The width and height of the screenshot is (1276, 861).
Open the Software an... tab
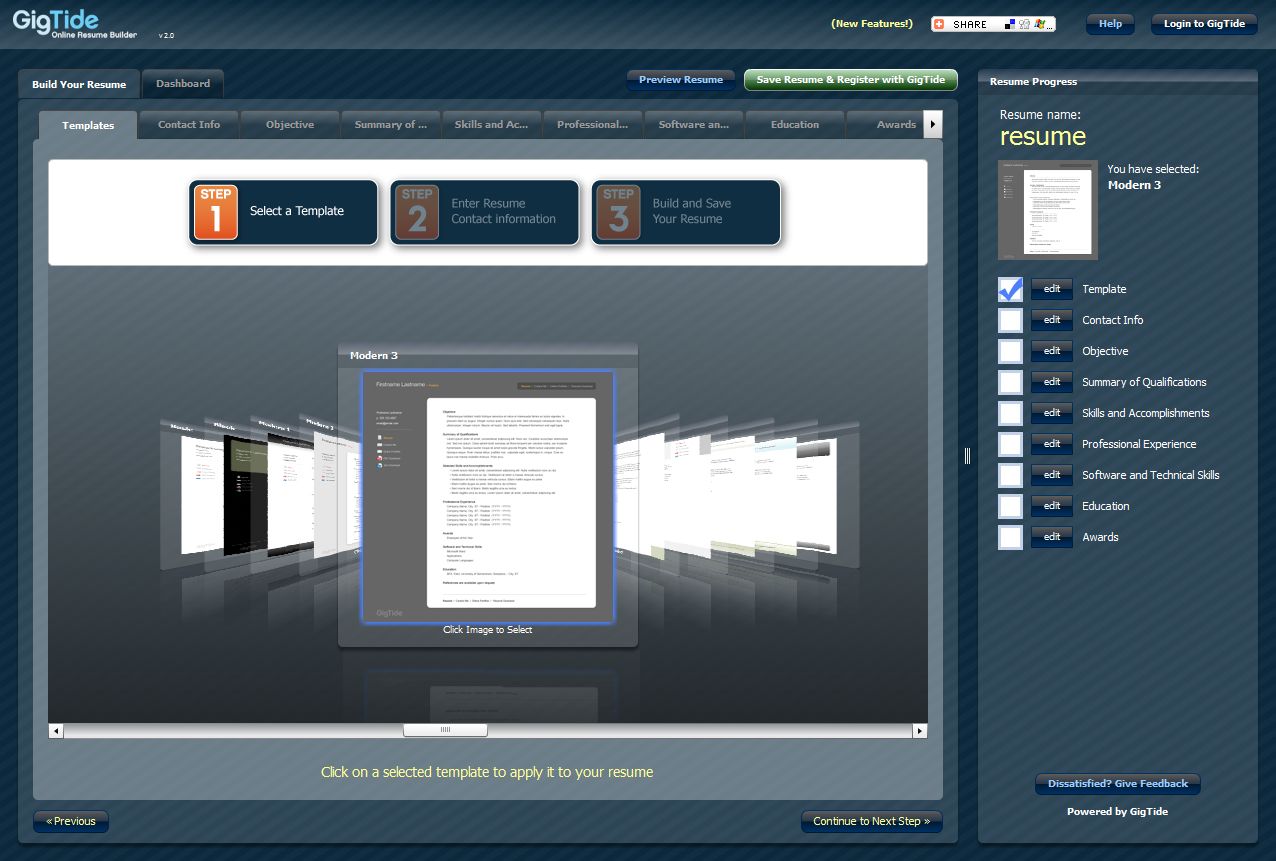click(x=694, y=125)
